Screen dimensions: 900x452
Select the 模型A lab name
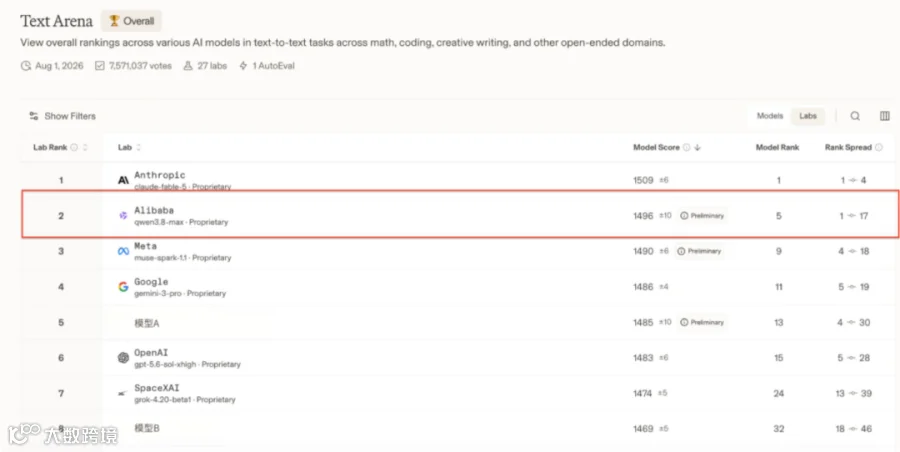pos(147,323)
